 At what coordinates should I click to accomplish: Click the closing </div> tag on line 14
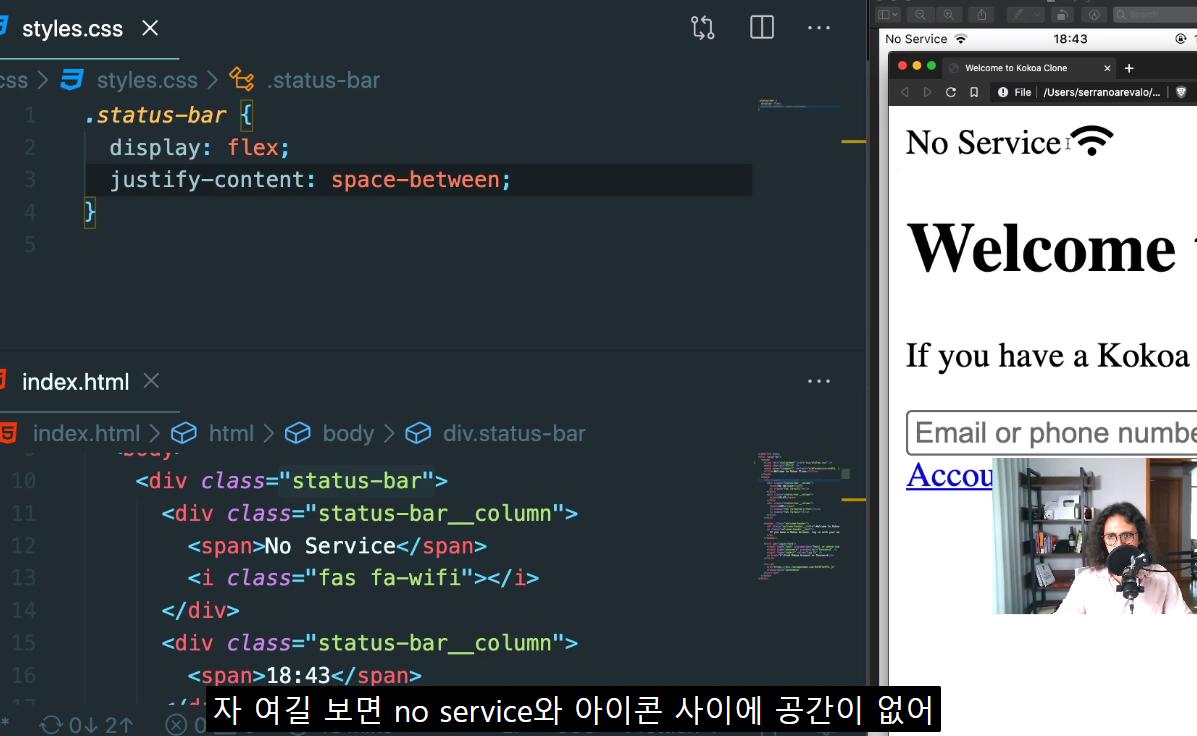(200, 611)
